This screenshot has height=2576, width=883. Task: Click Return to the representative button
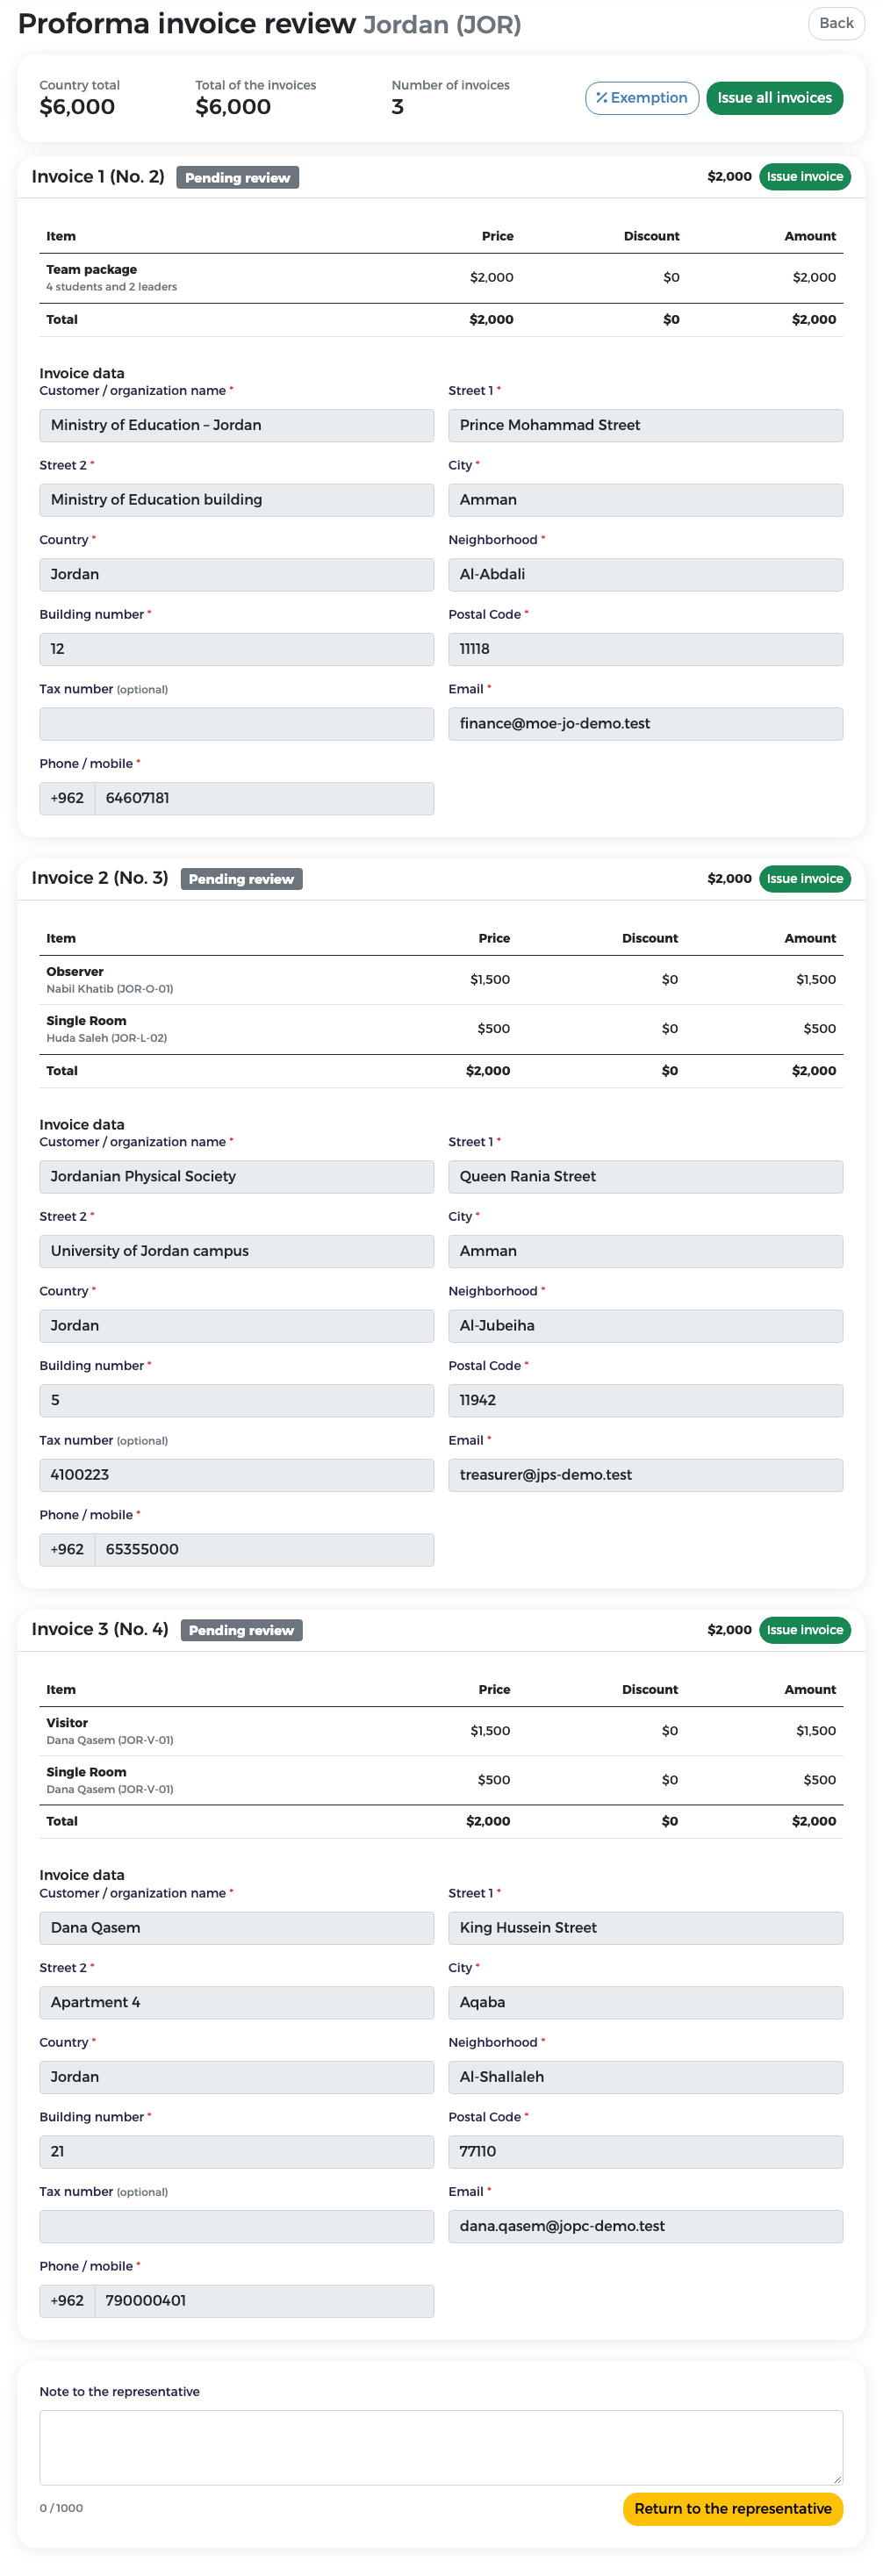tap(733, 2508)
